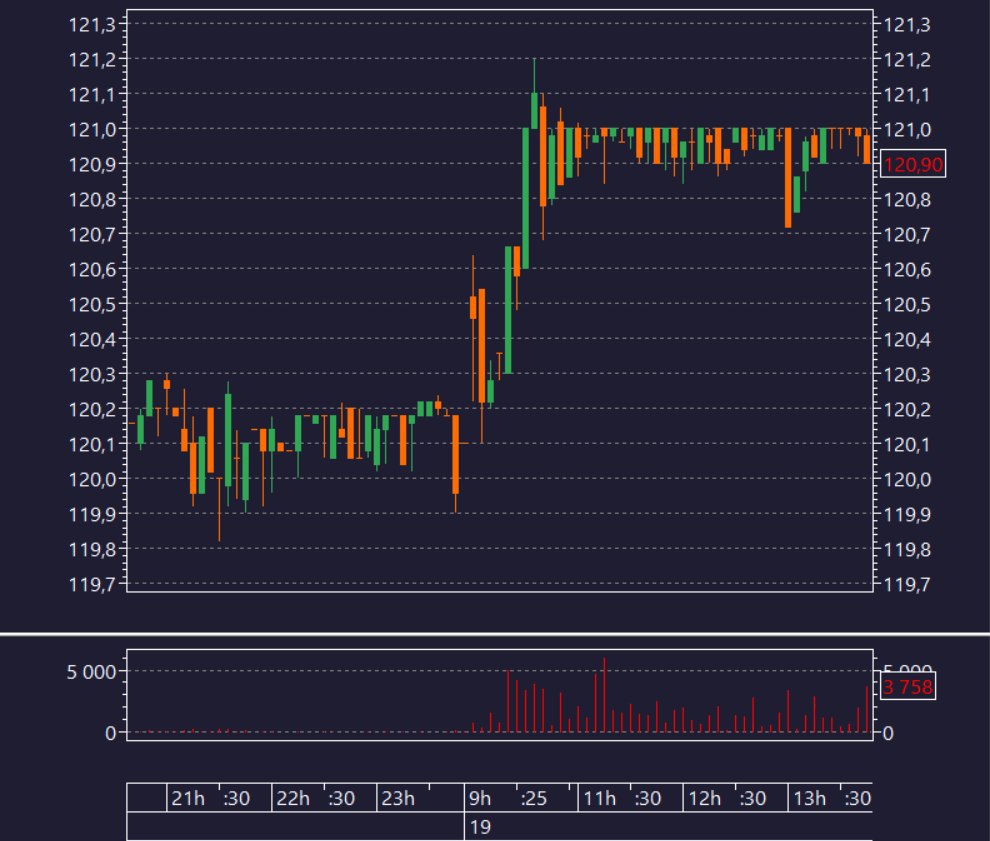Select the 11h time axis label
990x841 pixels.
pyautogui.click(x=599, y=799)
